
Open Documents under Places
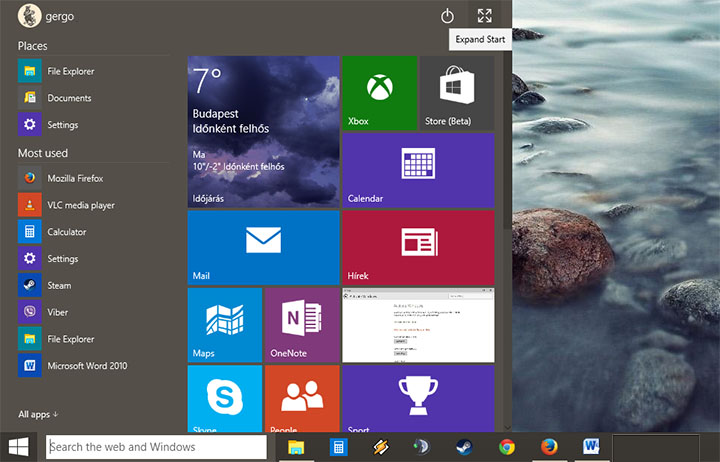tap(69, 98)
